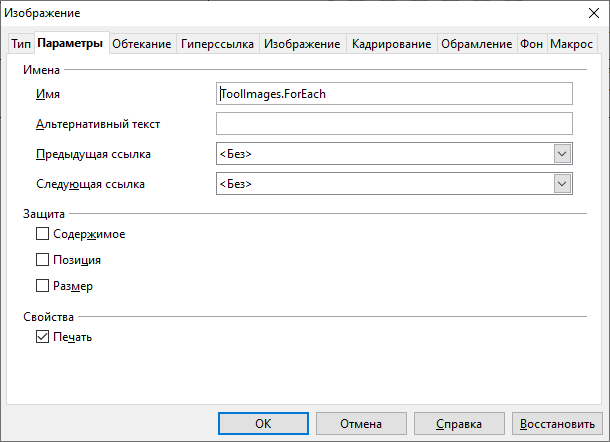Open the Обтекание tab
Viewport: 610px width, 442px height.
point(141,44)
